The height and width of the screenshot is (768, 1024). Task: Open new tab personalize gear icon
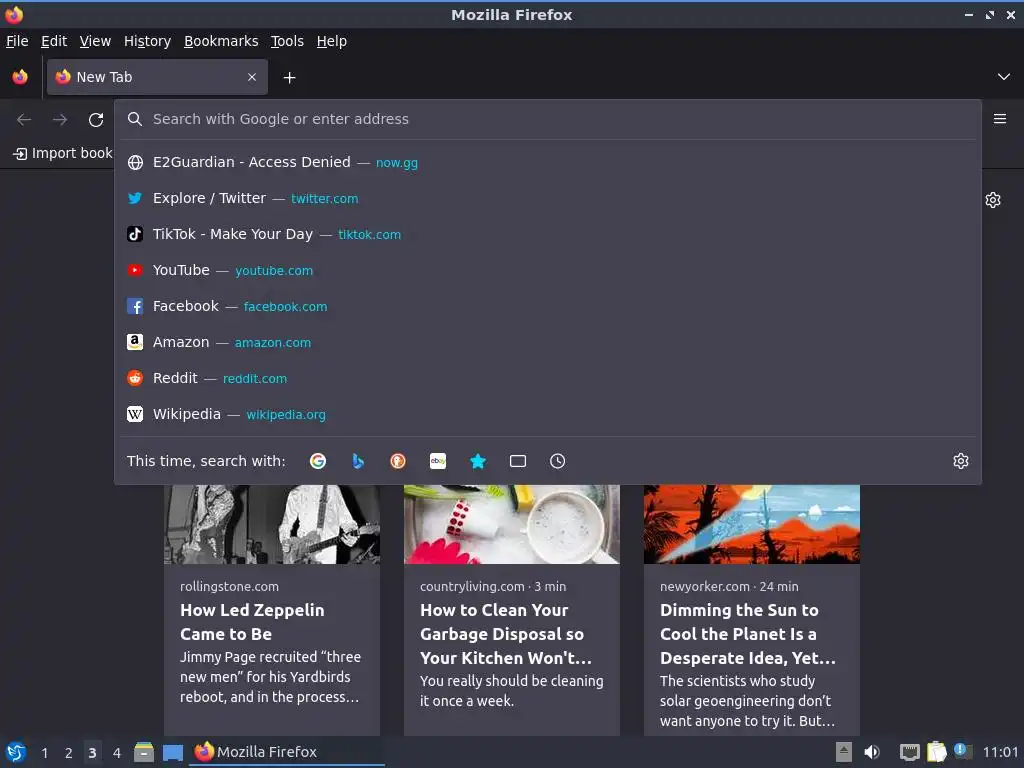click(993, 200)
